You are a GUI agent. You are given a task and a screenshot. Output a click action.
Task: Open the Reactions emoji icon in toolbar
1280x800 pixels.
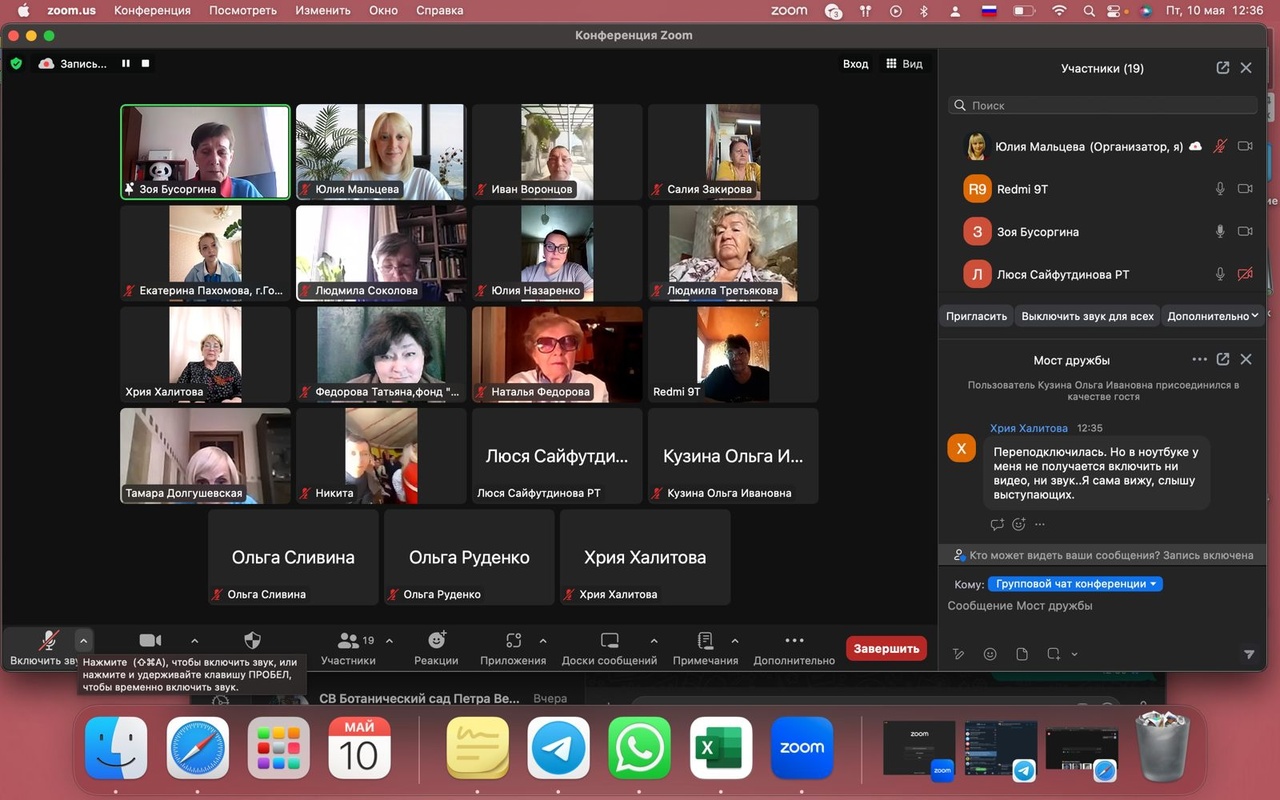click(x=436, y=641)
